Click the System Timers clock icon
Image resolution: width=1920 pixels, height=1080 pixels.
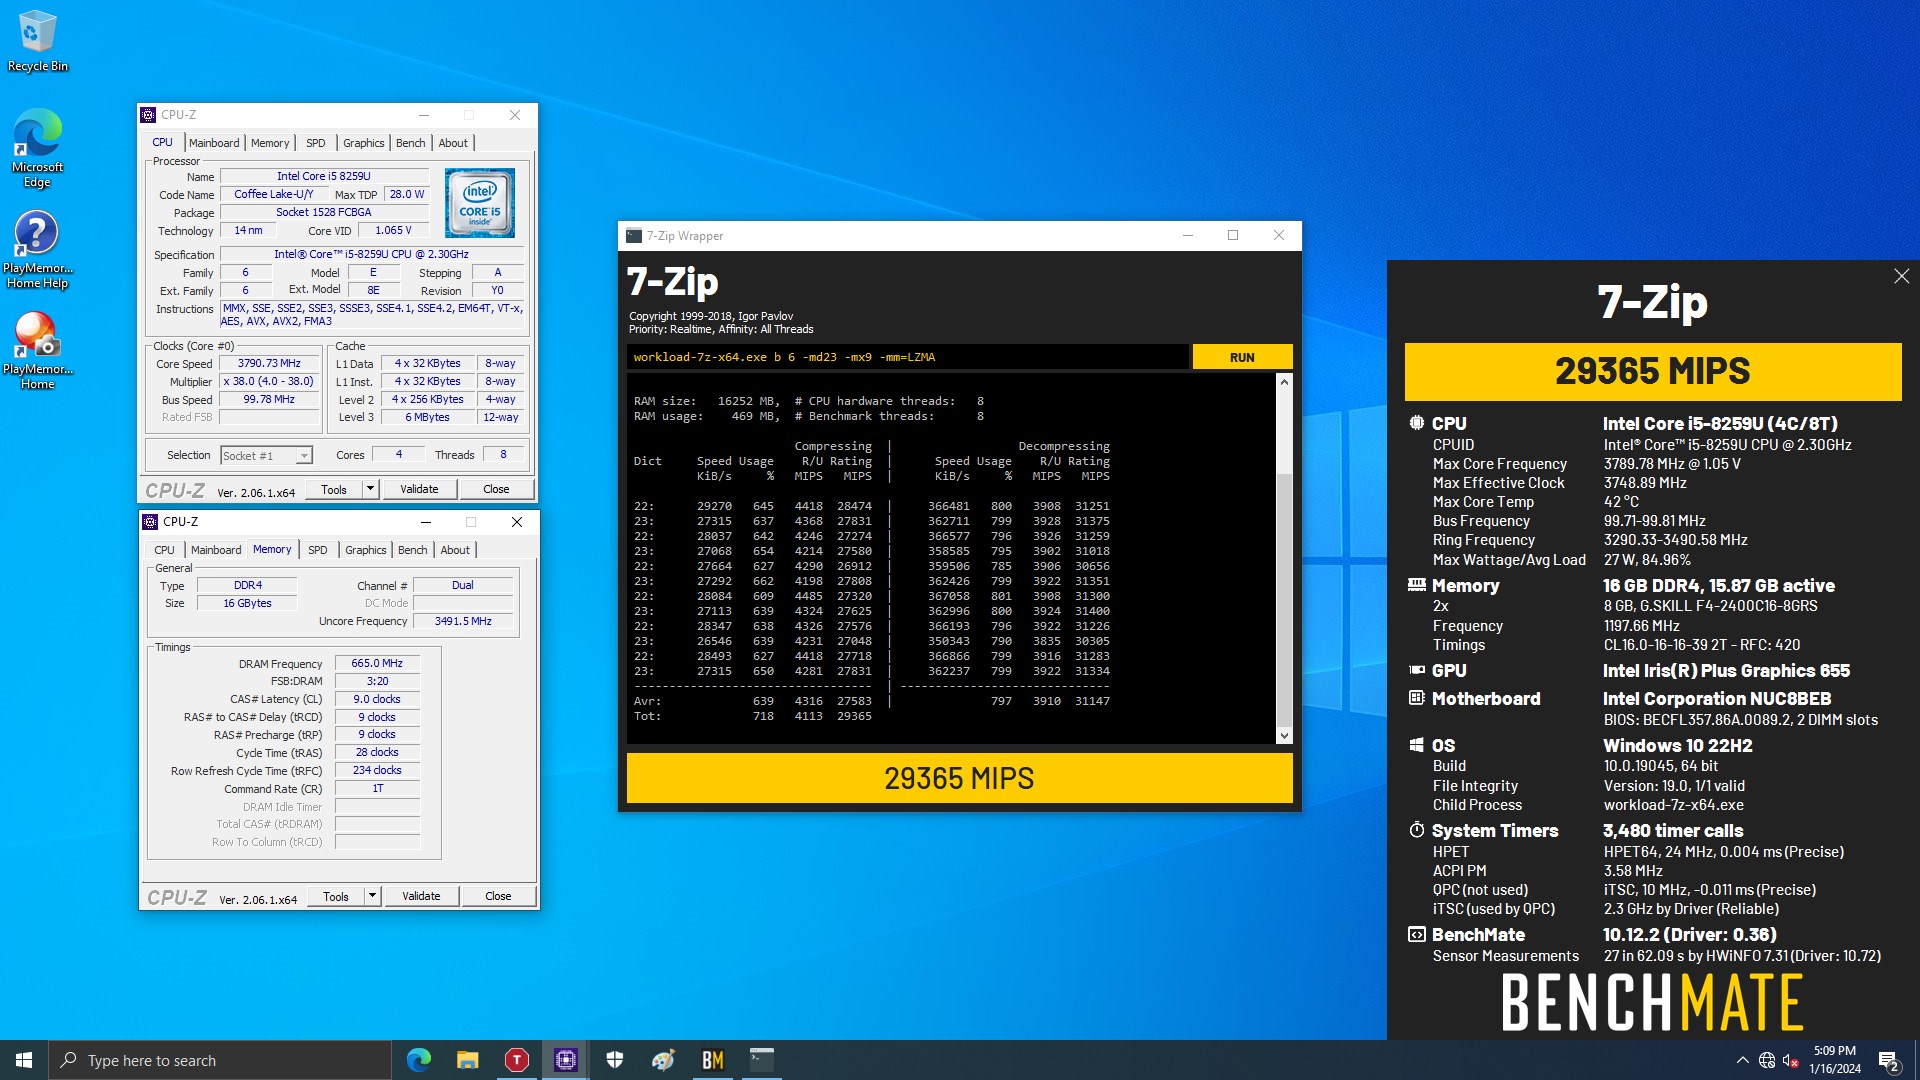[x=1416, y=830]
